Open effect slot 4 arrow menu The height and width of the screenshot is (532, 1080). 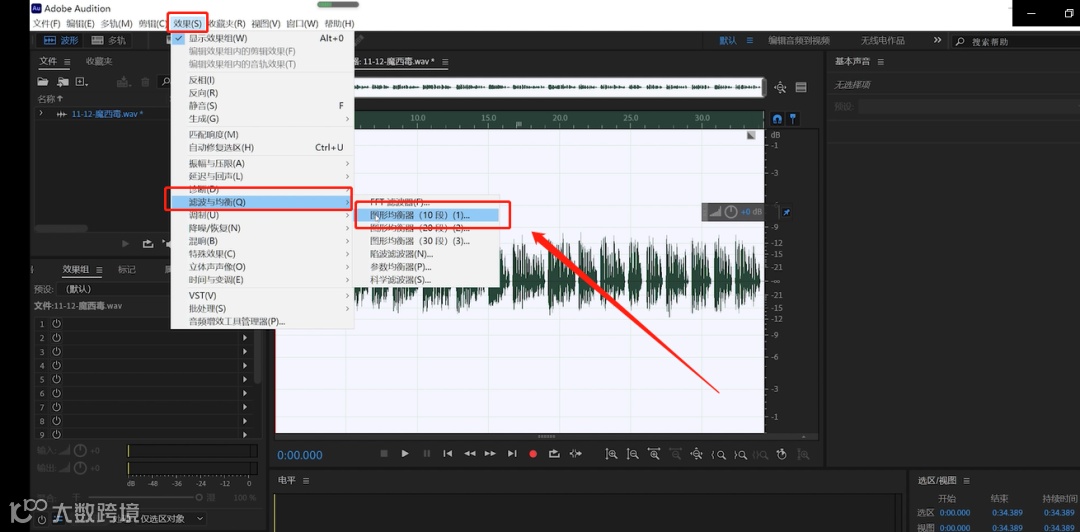point(245,365)
